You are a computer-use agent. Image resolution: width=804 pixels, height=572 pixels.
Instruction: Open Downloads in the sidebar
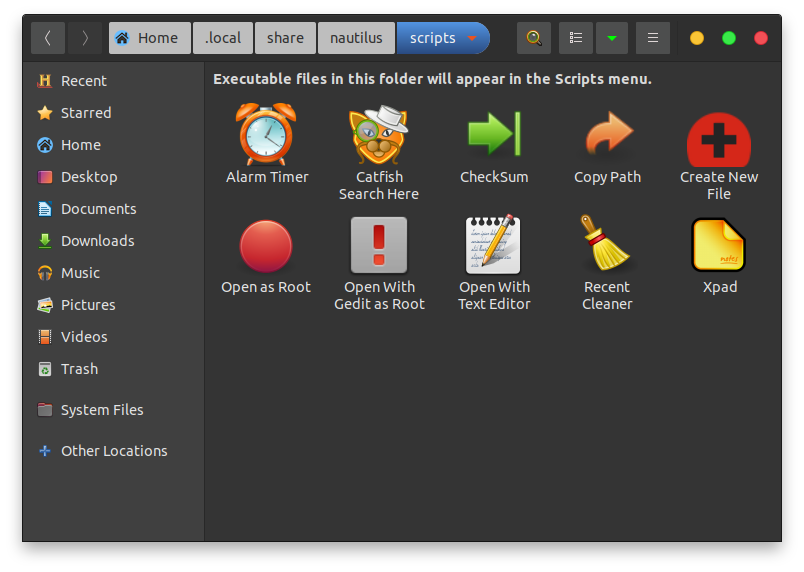pyautogui.click(x=113, y=241)
